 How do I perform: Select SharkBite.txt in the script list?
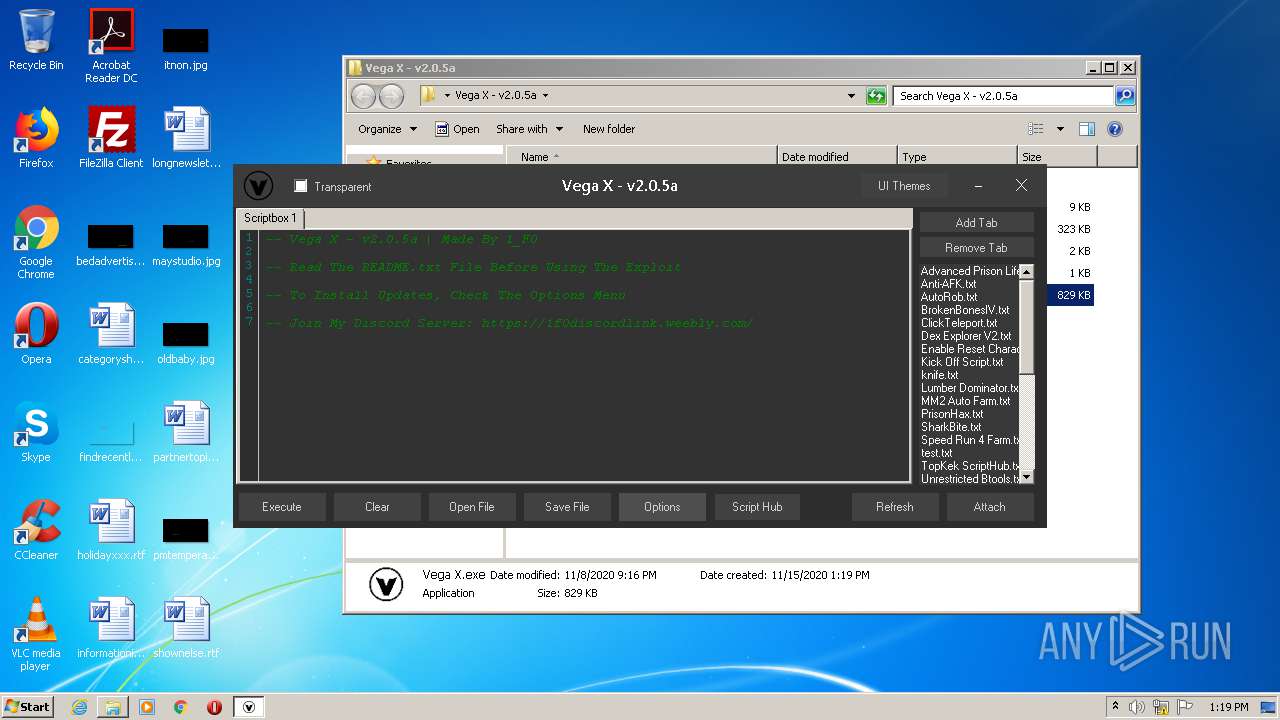pos(951,427)
